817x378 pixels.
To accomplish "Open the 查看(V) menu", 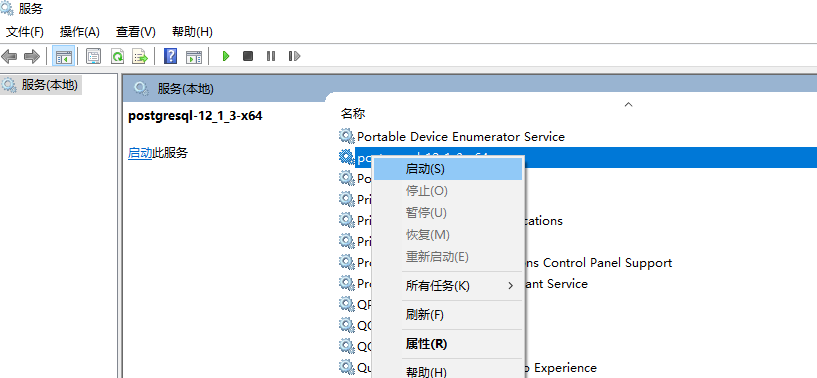I will [135, 32].
